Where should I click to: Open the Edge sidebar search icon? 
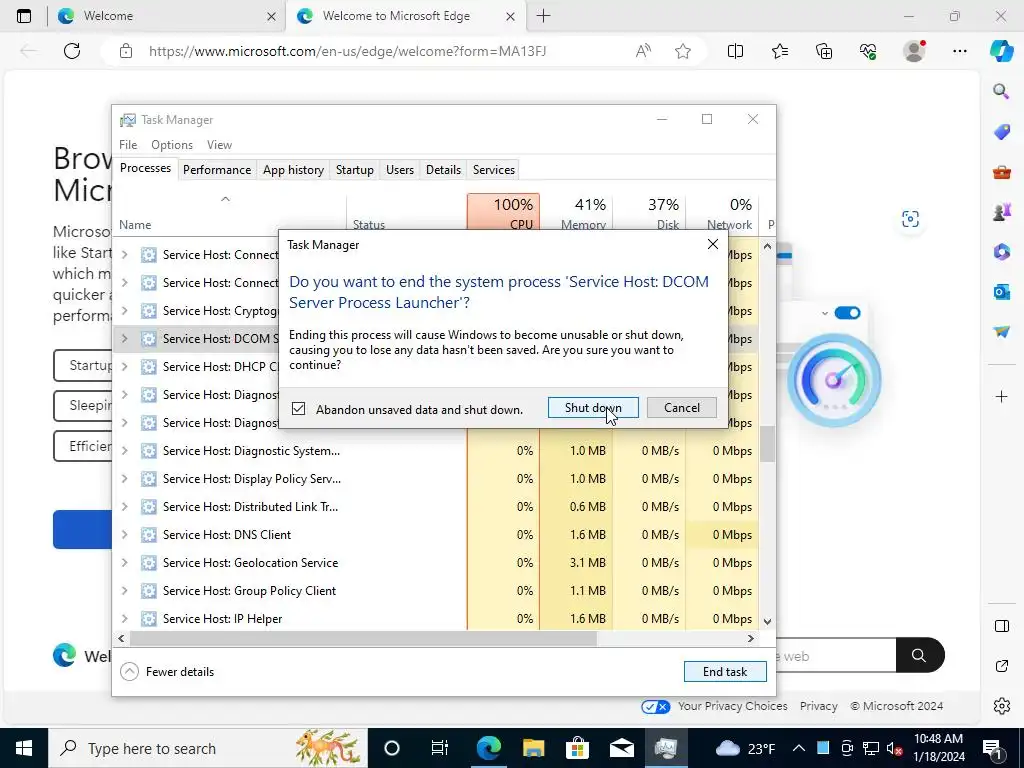(x=1001, y=91)
